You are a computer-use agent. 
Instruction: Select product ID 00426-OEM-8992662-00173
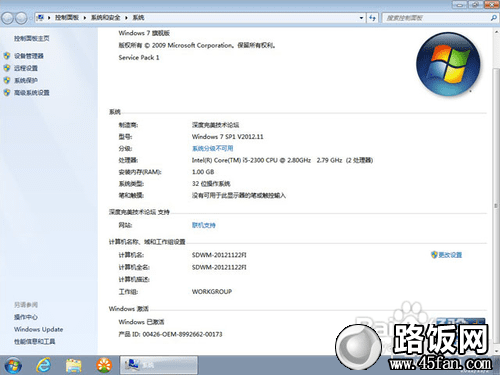coord(182,334)
